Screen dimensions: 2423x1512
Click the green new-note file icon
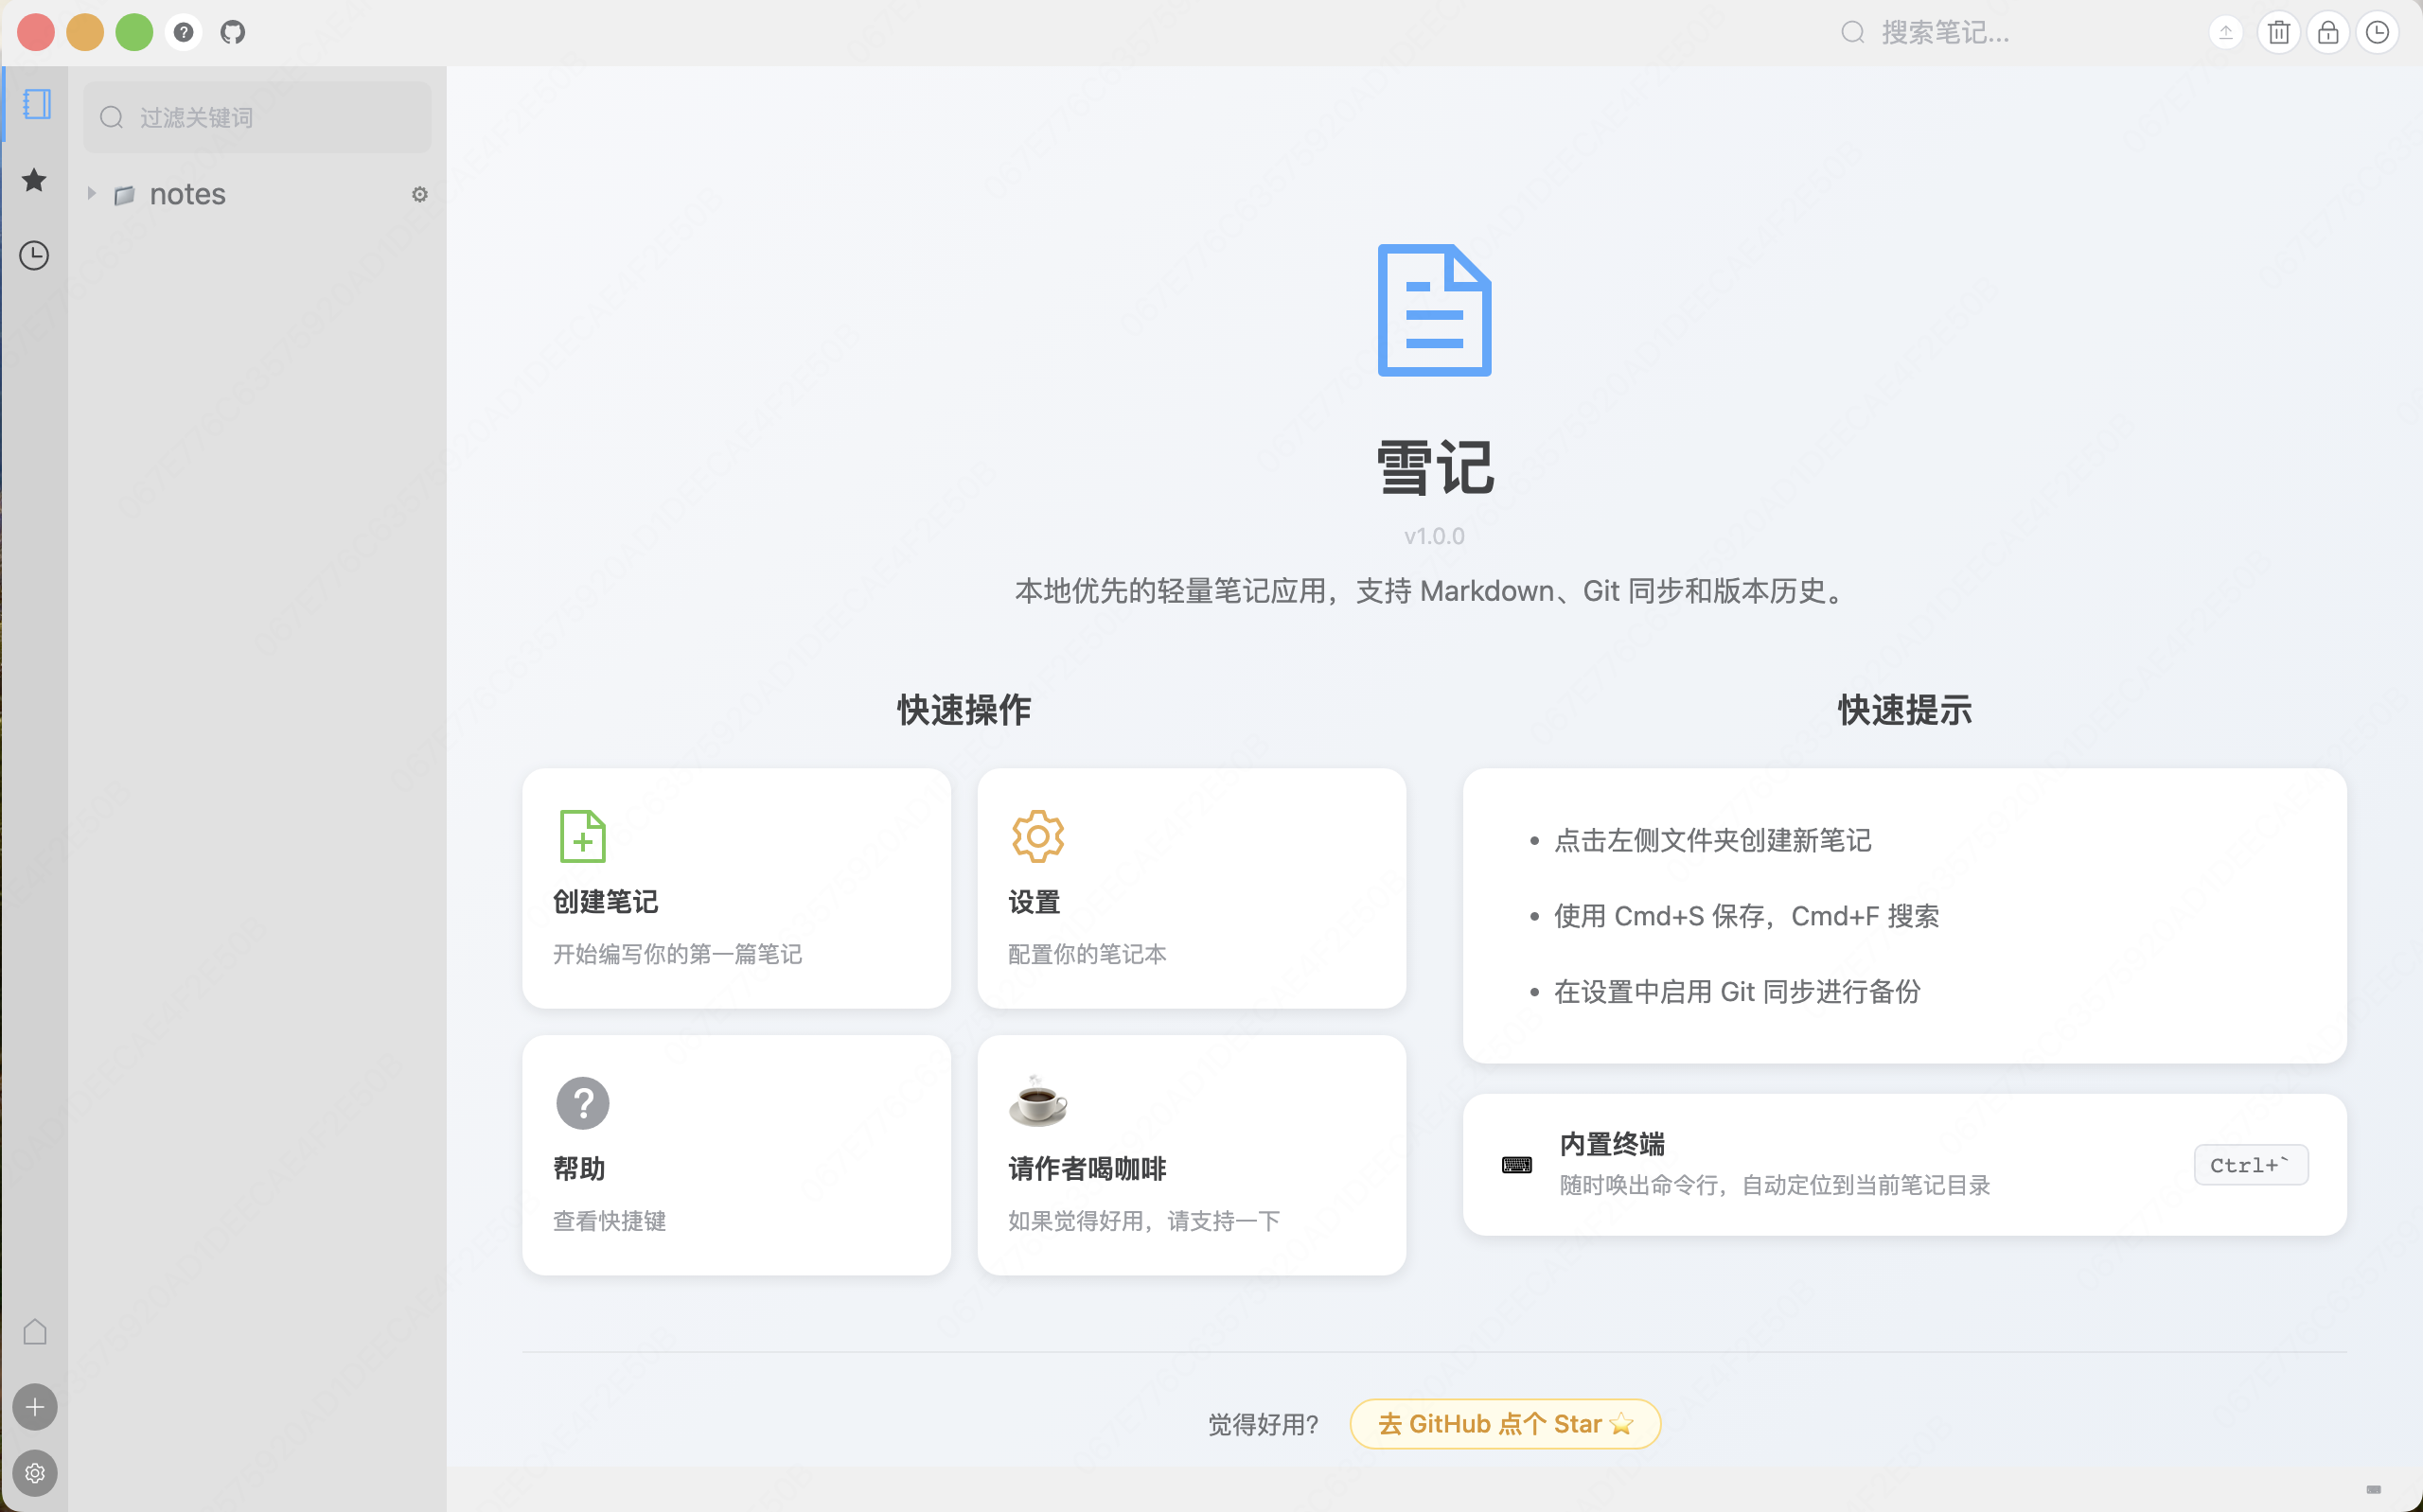click(583, 836)
